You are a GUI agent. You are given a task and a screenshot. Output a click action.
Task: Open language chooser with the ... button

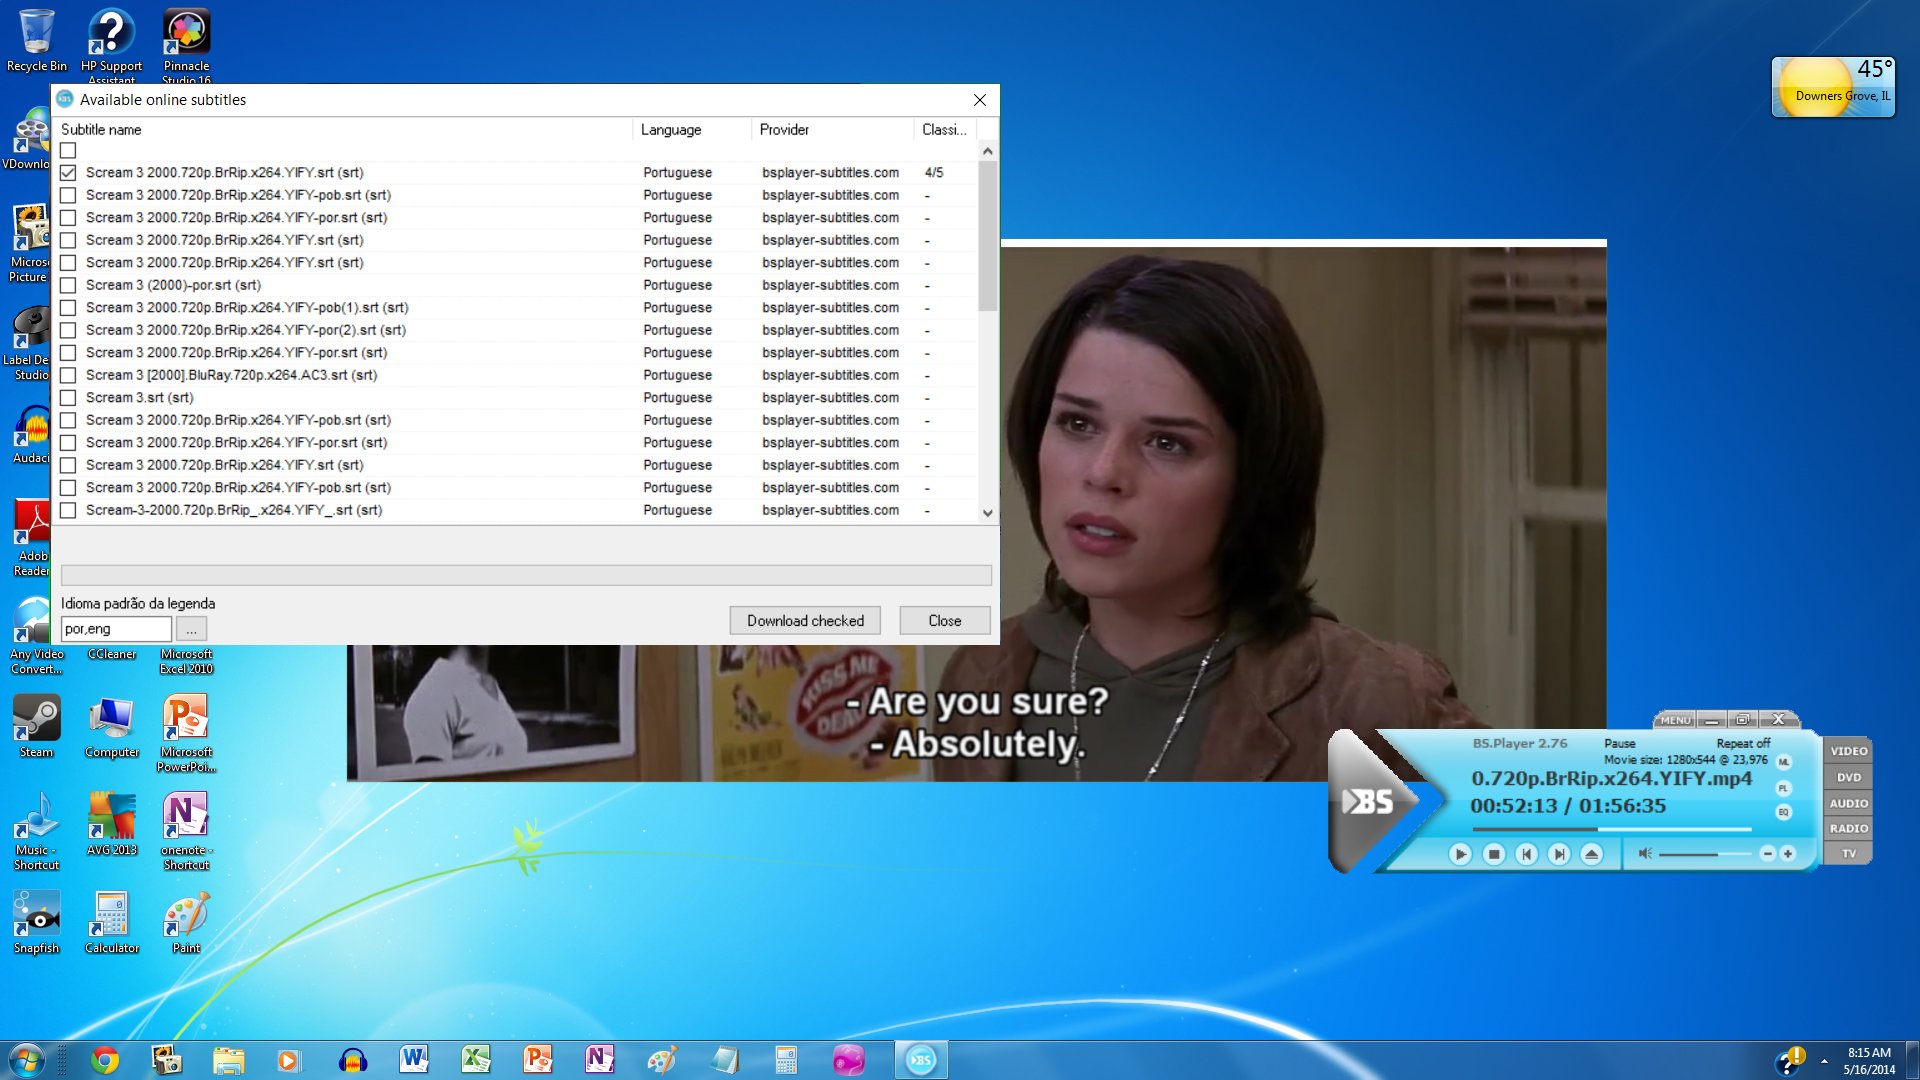pyautogui.click(x=191, y=629)
